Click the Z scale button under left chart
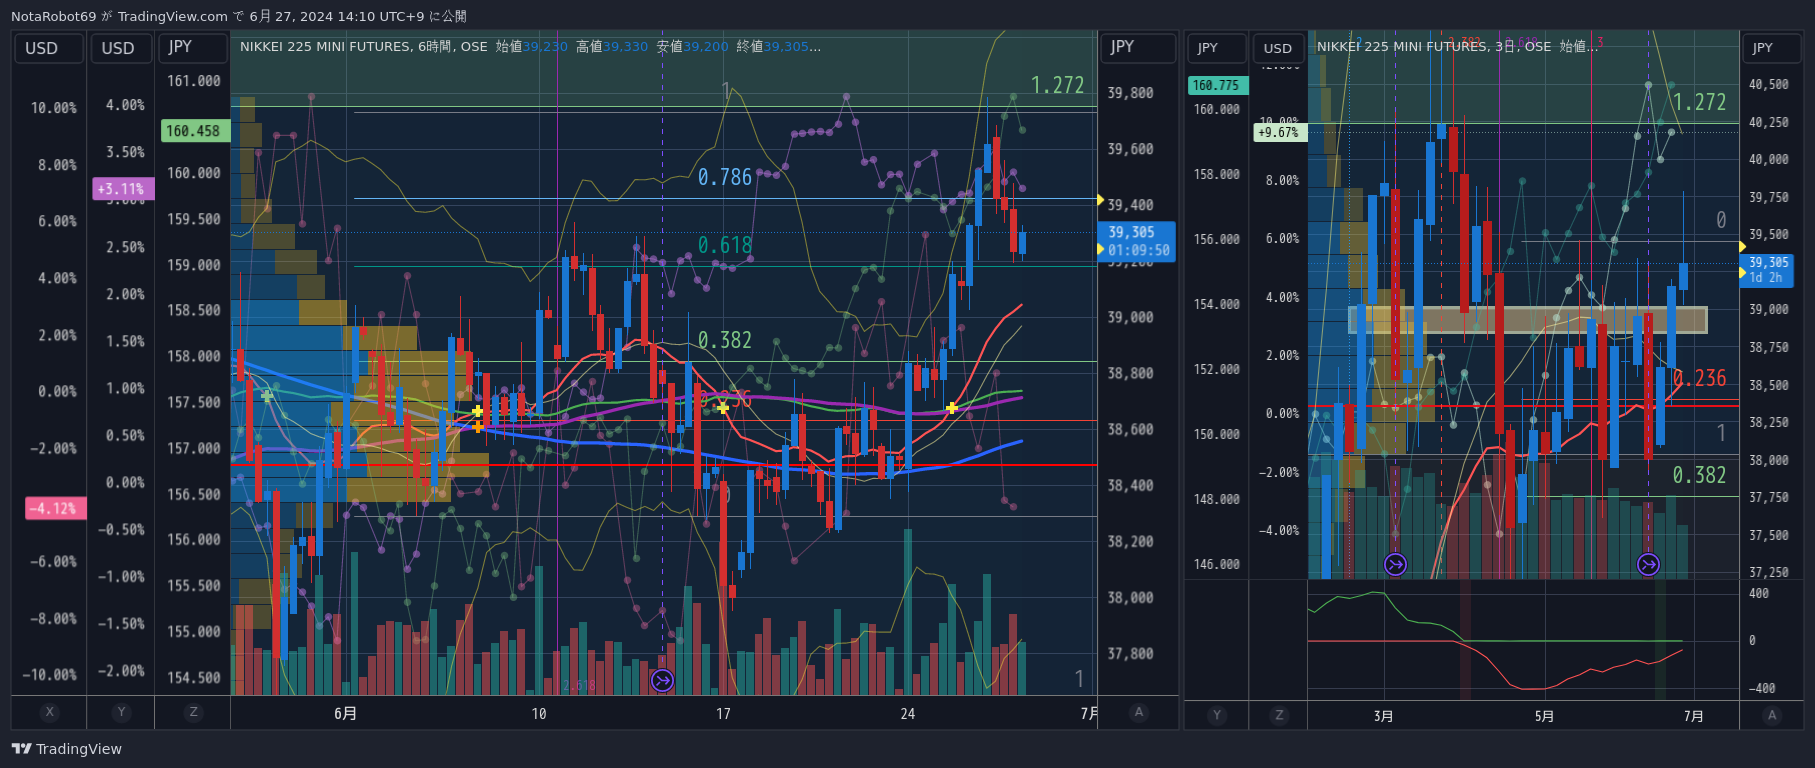Viewport: 1815px width, 768px height. [x=193, y=712]
